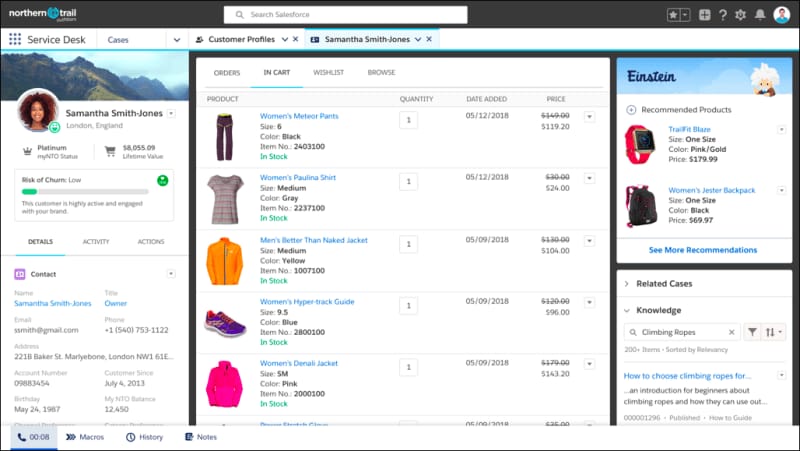
Task: Open the dropdown beside Samantha's profile name
Action: click(x=171, y=113)
